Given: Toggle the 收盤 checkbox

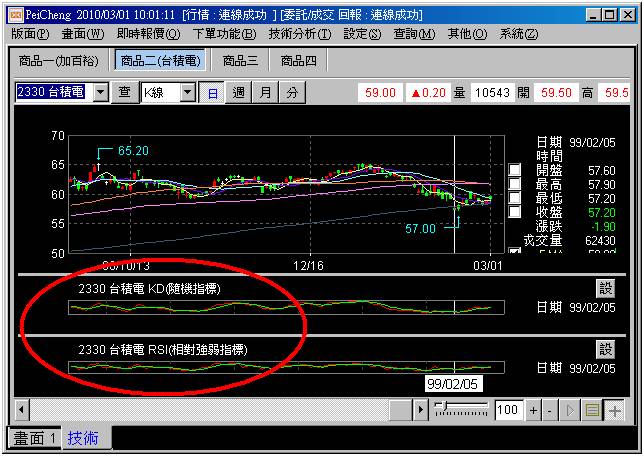Looking at the screenshot, I should click(x=515, y=212).
